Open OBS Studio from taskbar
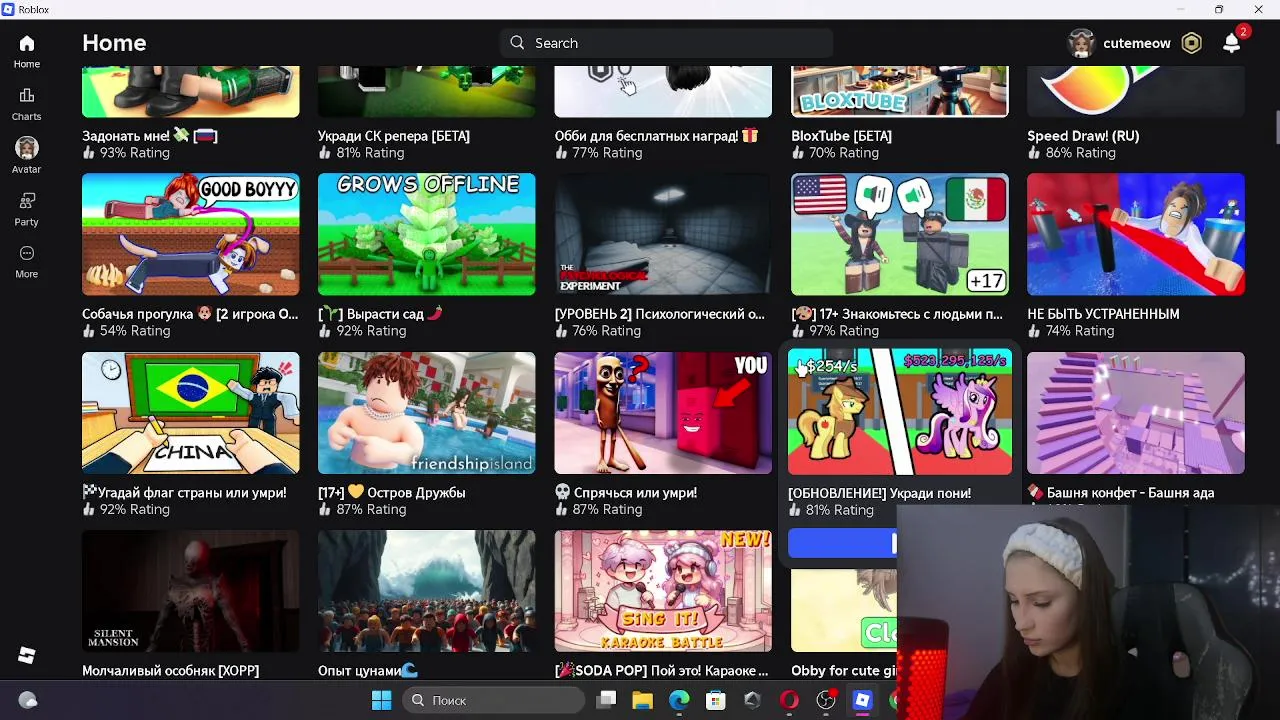The image size is (1280, 720). pos(826,700)
